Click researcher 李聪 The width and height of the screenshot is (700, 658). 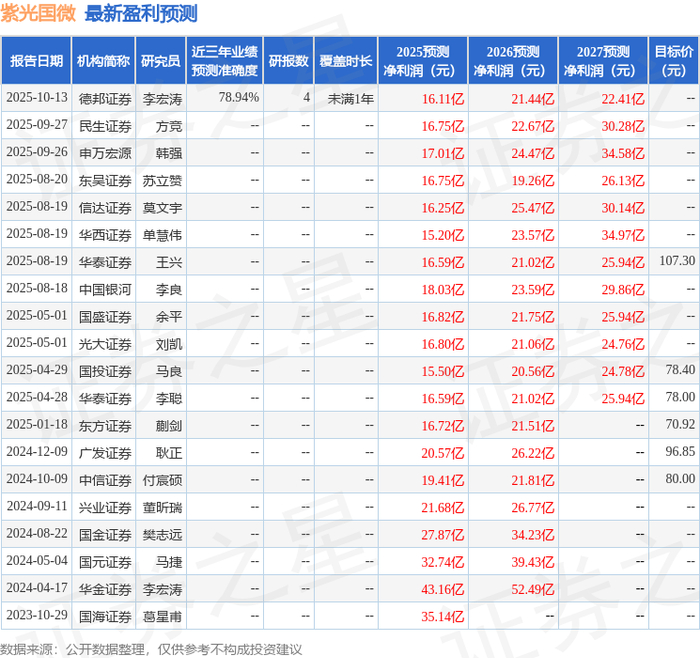(x=169, y=399)
